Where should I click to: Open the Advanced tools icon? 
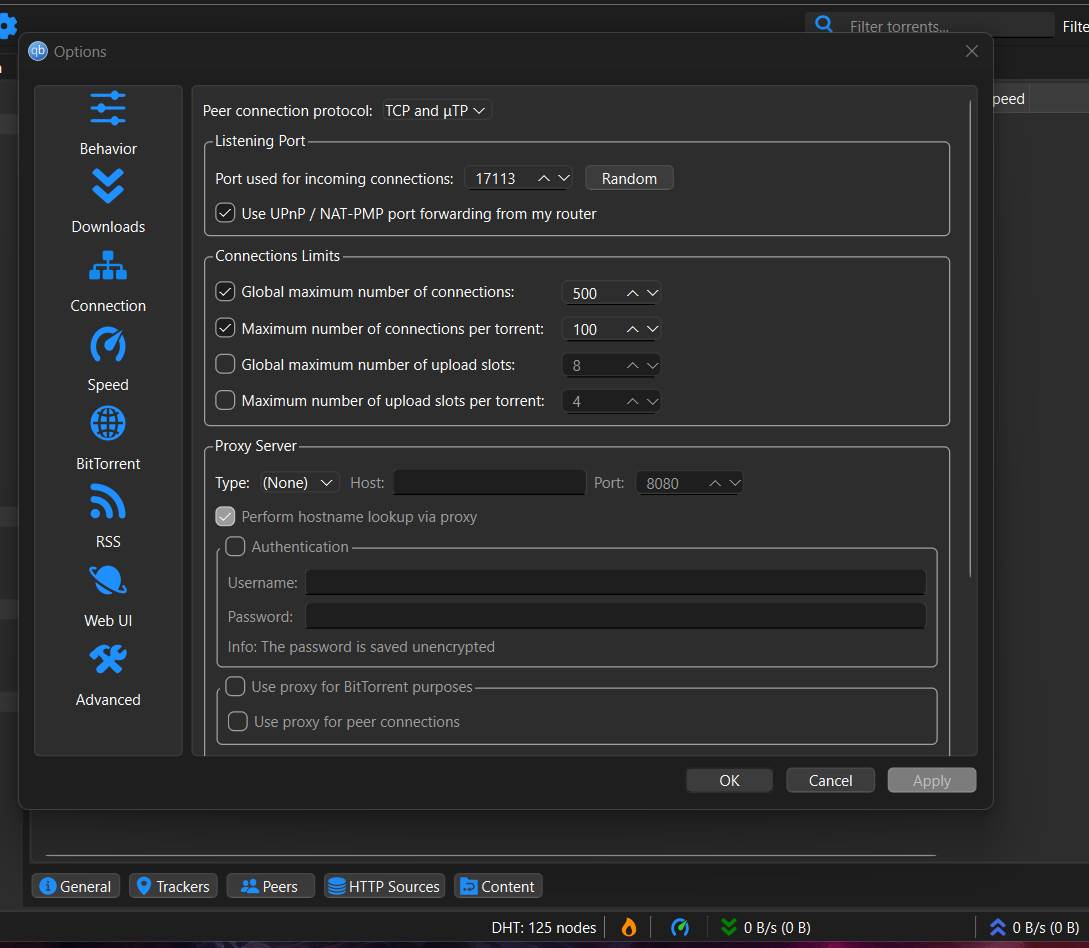(108, 659)
